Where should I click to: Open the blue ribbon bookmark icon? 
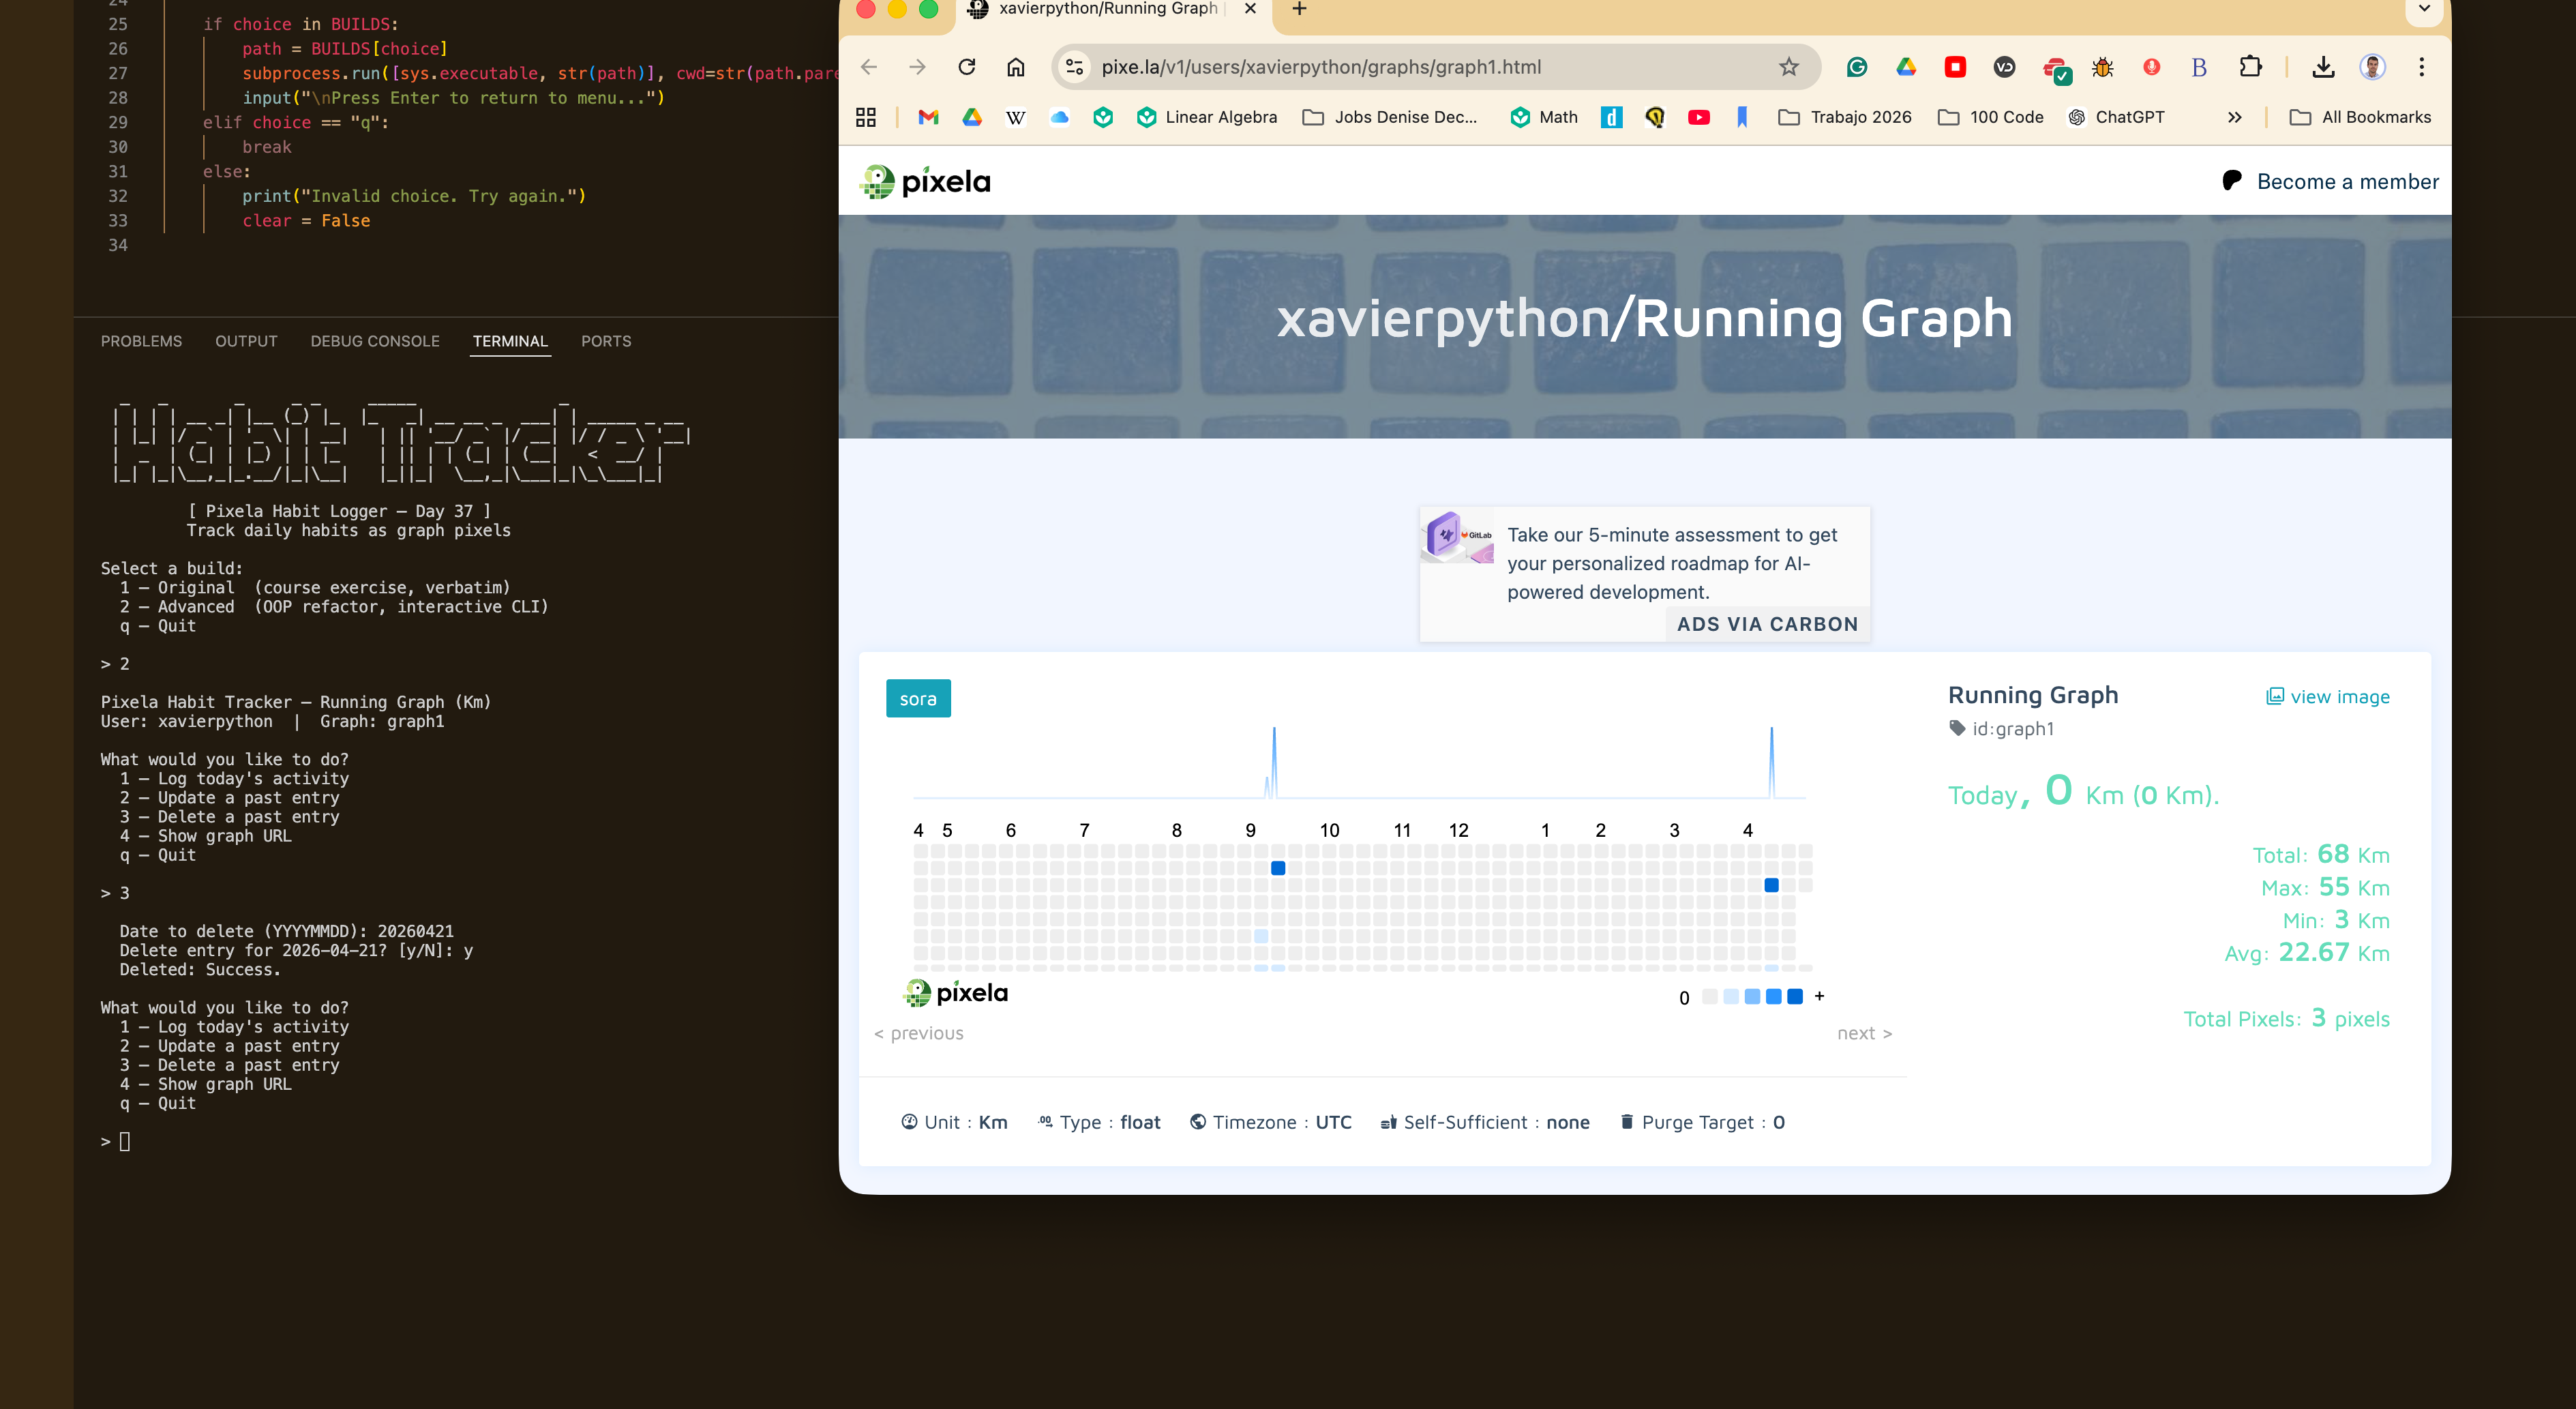(x=1742, y=117)
